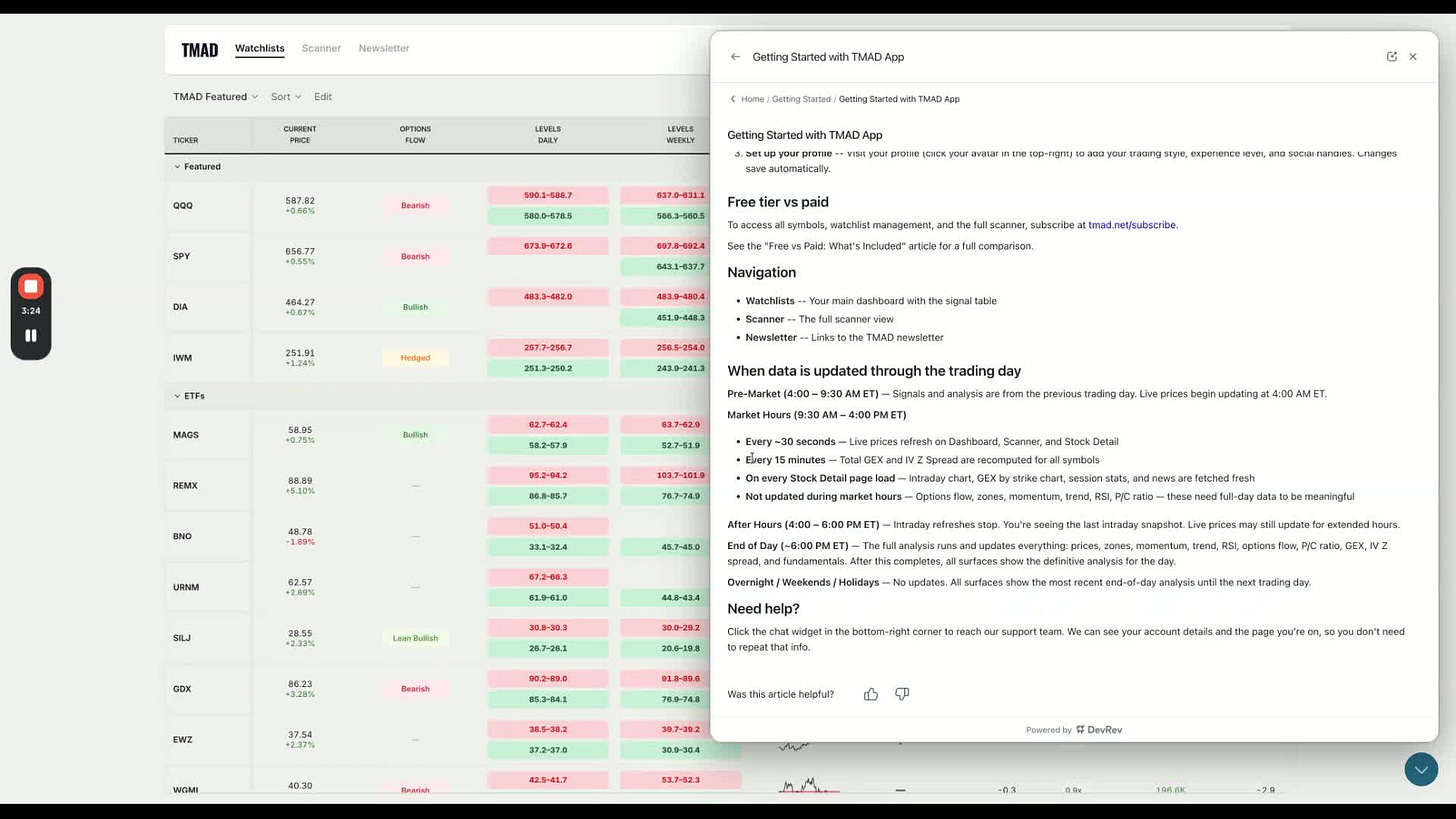This screenshot has height=819, width=1456.
Task: Click thumbs up for article helpful
Action: (871, 694)
